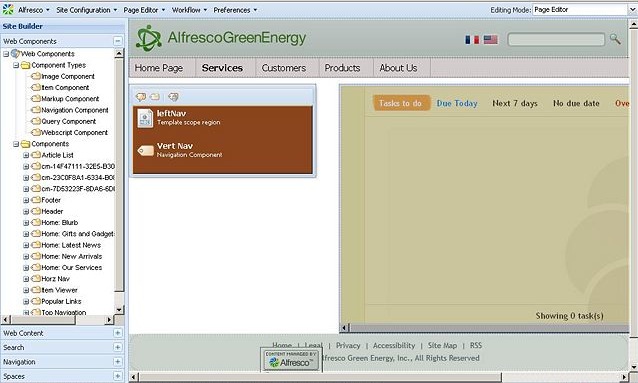This screenshot has height=383, width=638.
Task: Click the Components folder icon
Action: pyautogui.click(x=26, y=144)
